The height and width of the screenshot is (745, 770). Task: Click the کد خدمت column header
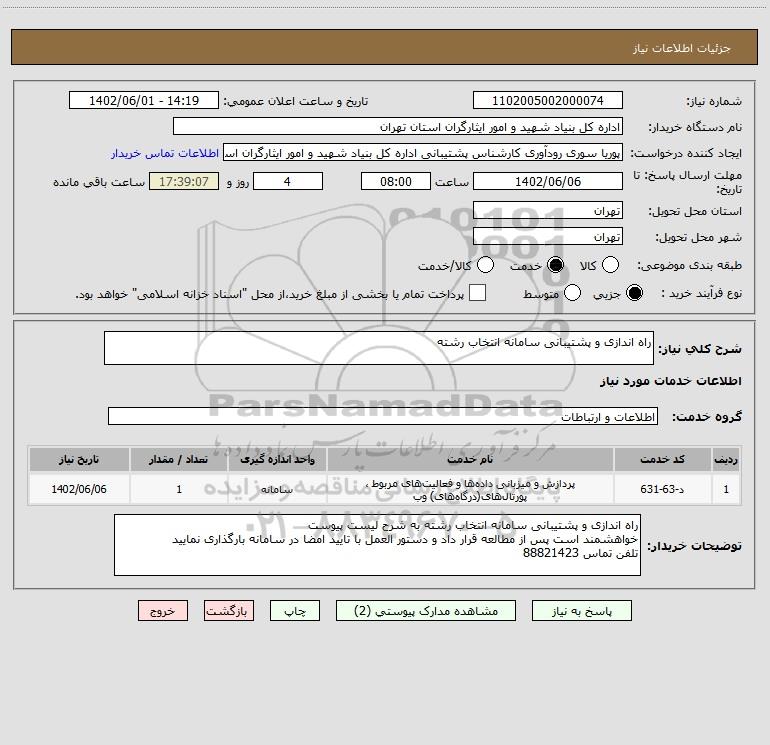[x=662, y=459]
